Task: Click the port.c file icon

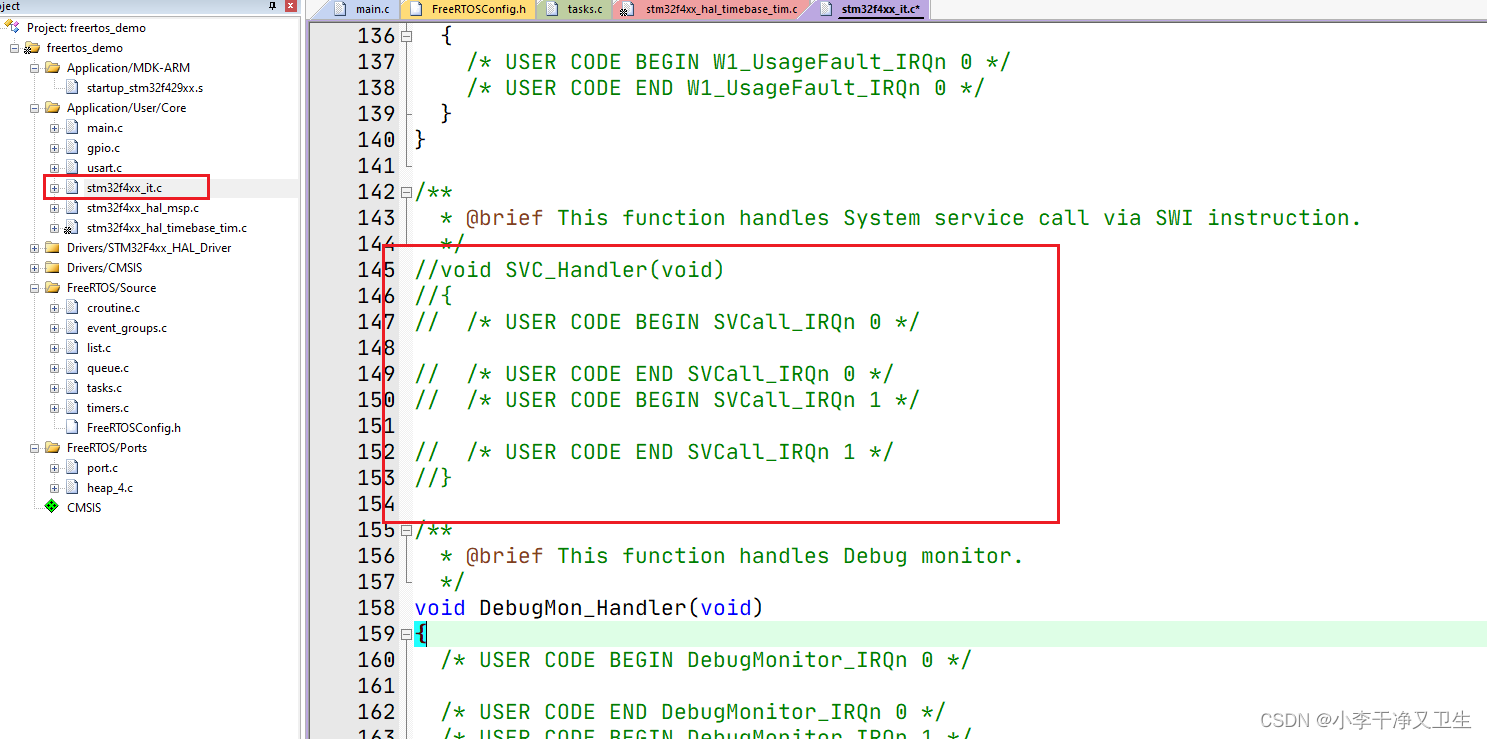Action: coord(72,467)
